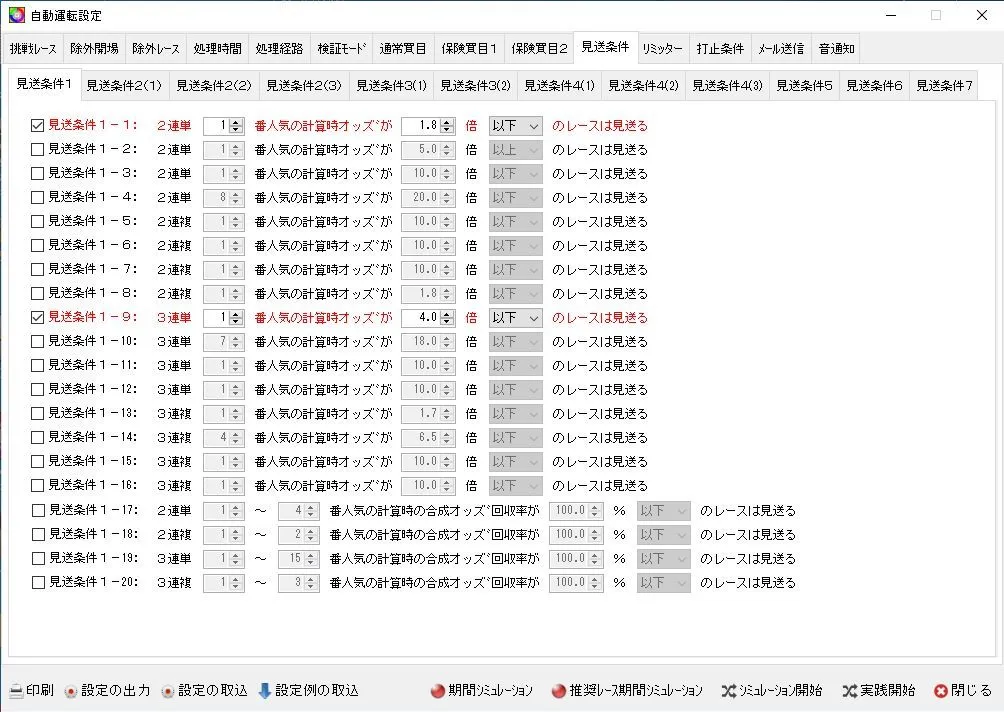
Task: Click the app icon in the title bar
Action: pos(17,15)
